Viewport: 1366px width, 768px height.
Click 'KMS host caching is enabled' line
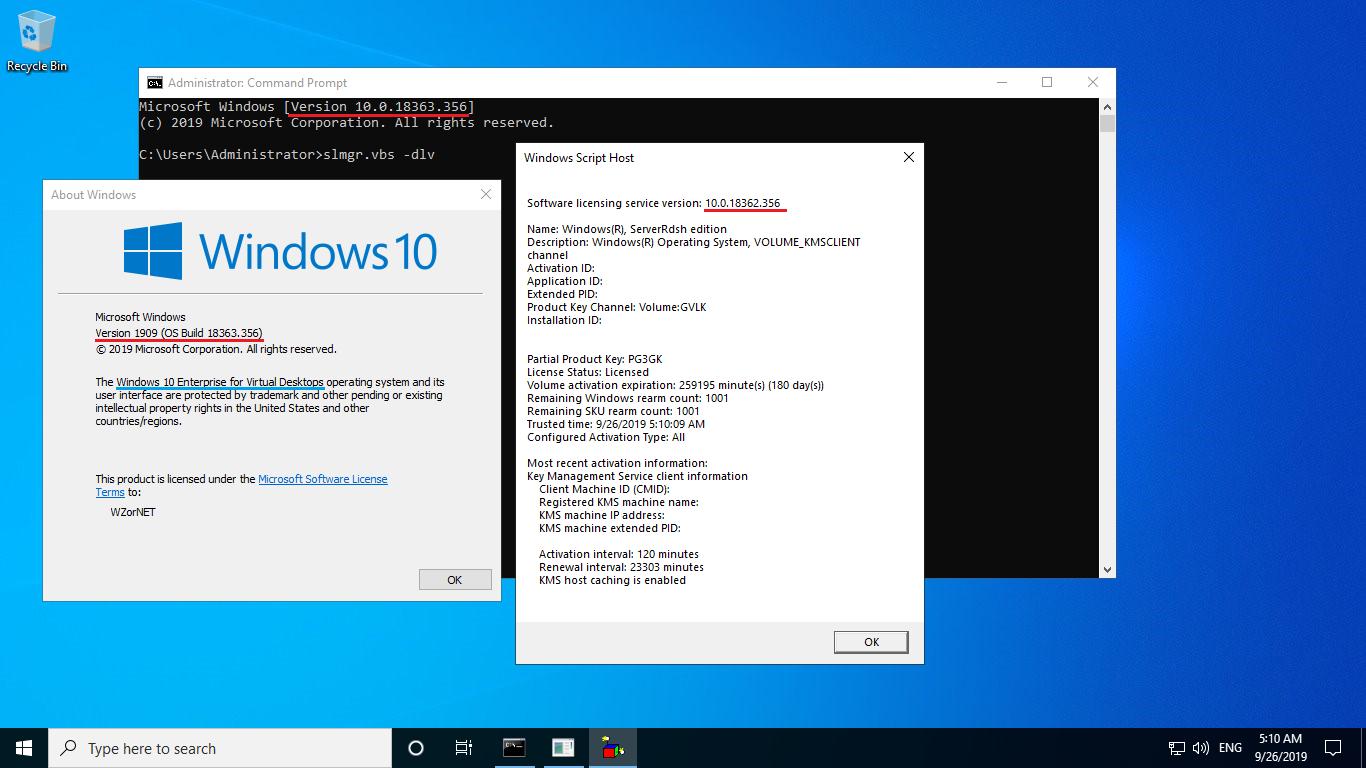pos(612,580)
